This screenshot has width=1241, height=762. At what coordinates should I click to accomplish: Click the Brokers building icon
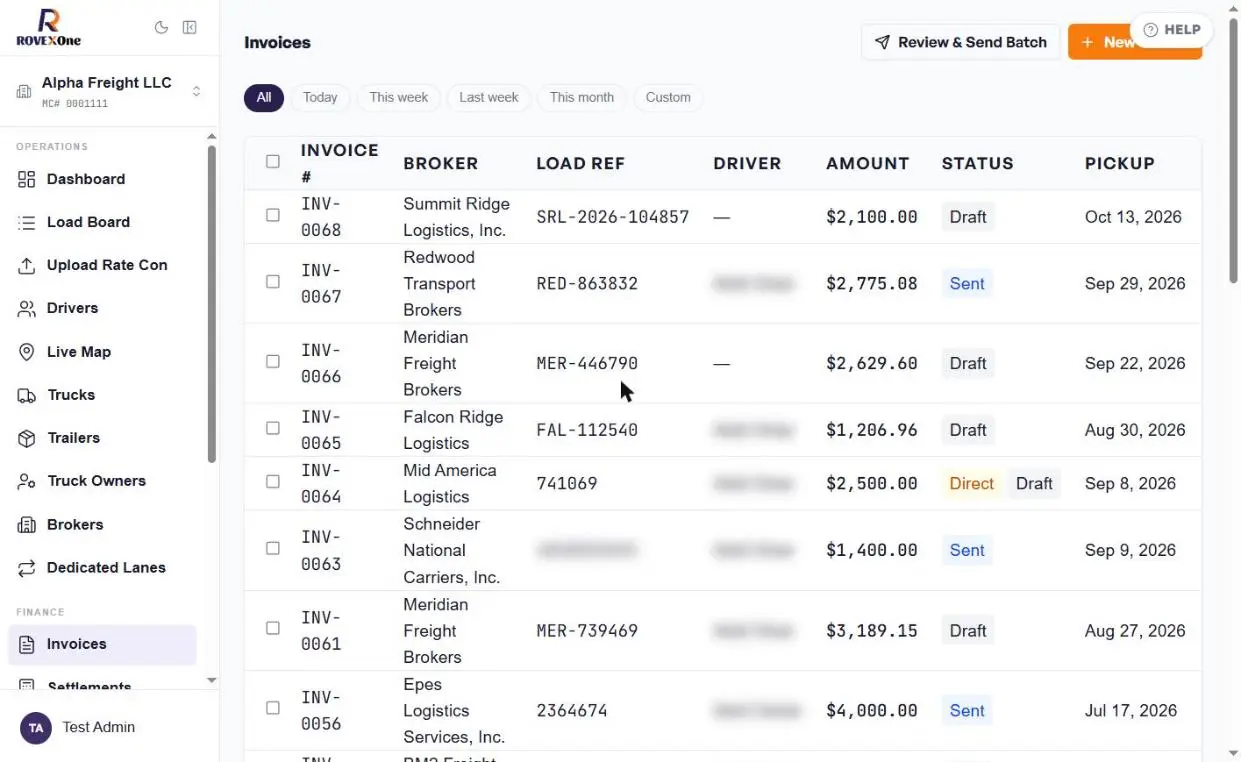point(27,525)
